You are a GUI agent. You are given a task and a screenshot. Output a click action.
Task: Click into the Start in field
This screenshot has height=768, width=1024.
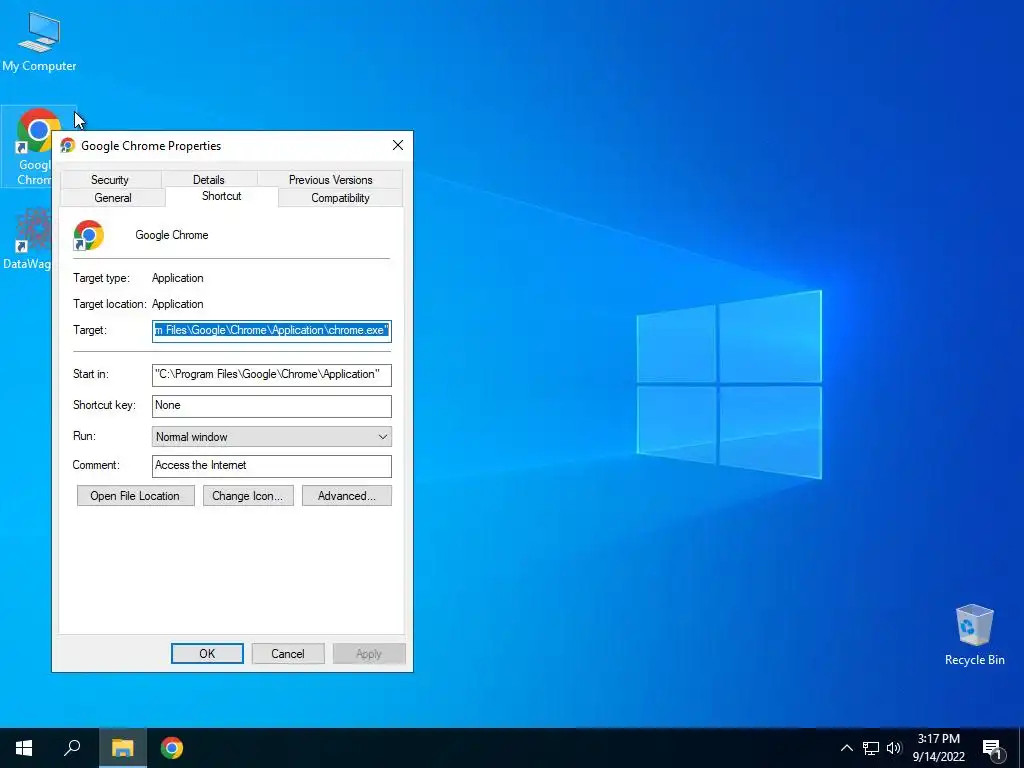tap(272, 374)
